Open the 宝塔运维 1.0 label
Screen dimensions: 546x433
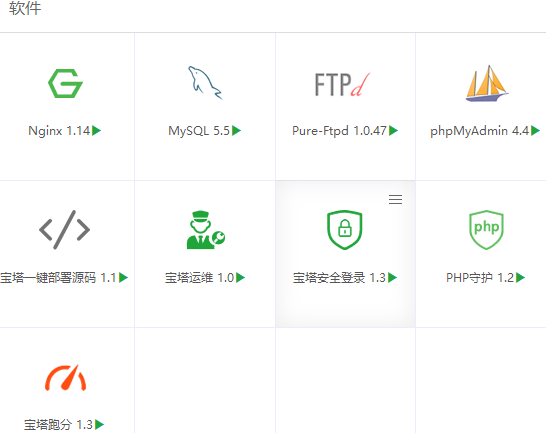200,278
